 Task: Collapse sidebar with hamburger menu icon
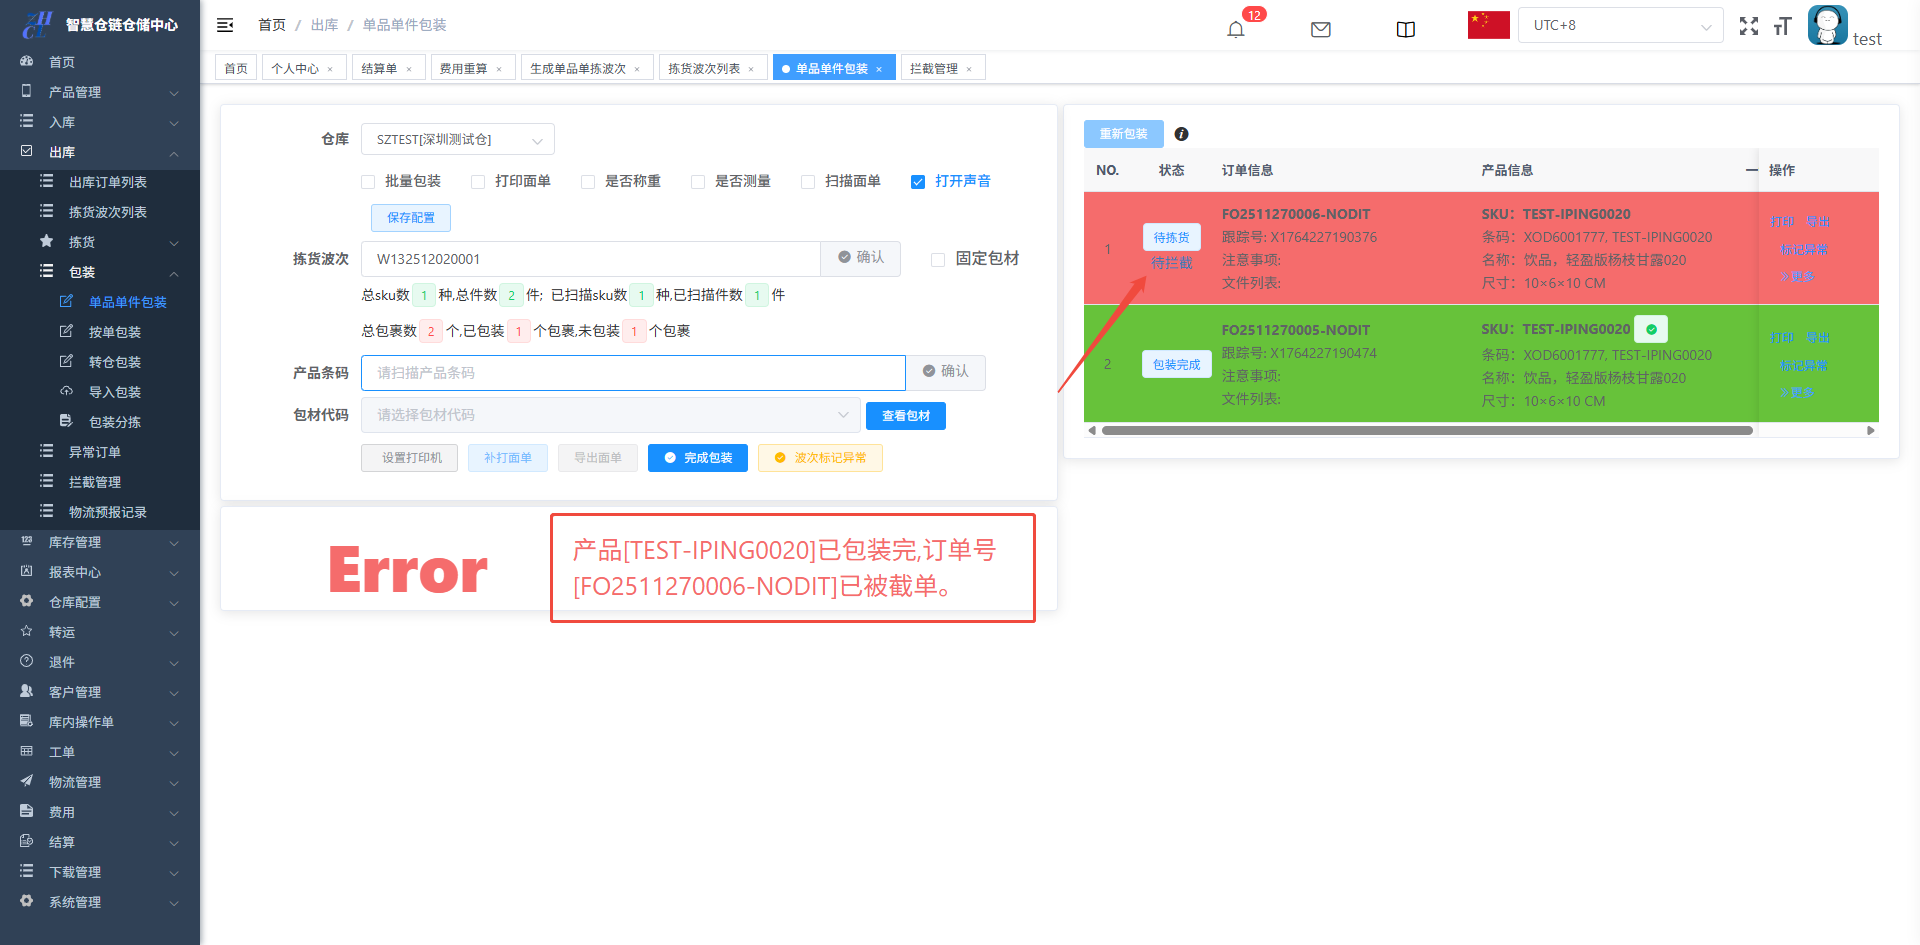click(x=225, y=25)
